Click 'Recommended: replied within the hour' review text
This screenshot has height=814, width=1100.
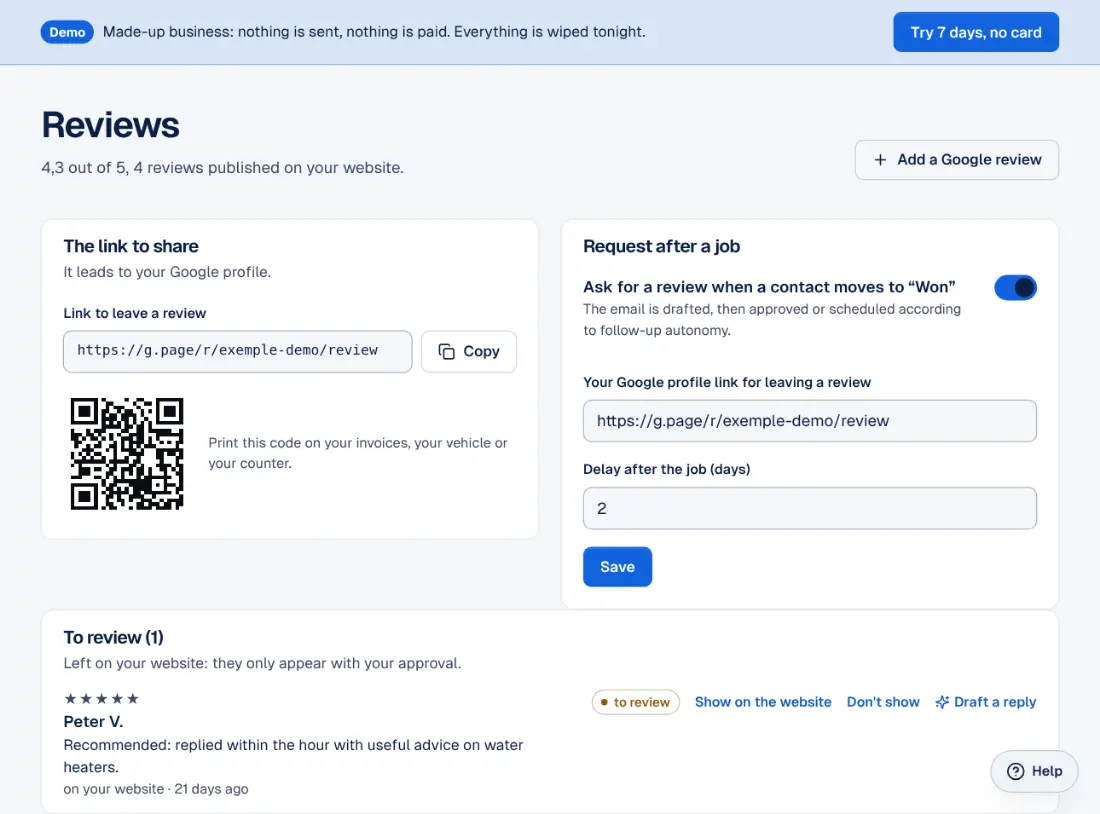click(x=293, y=756)
